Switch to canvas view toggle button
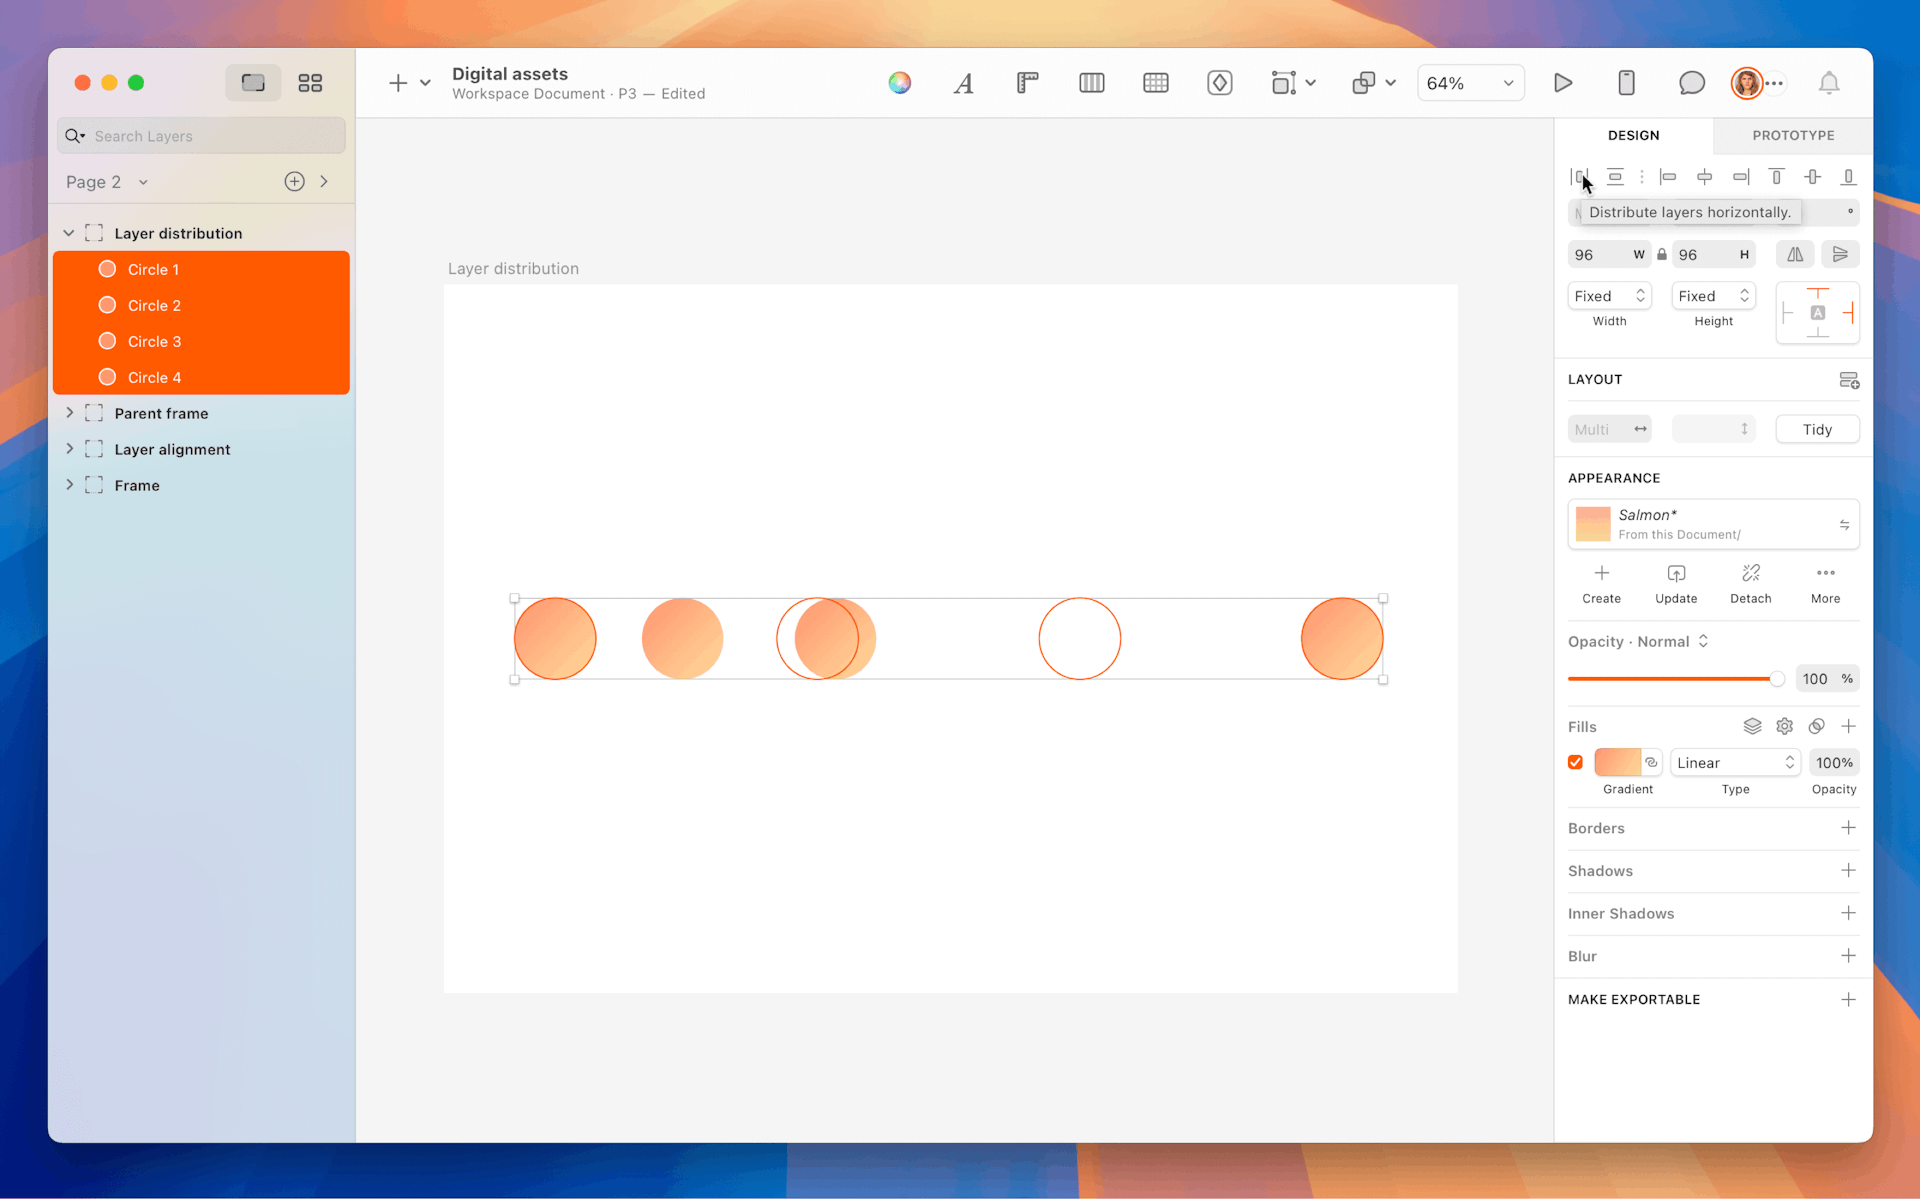The height and width of the screenshot is (1200, 1920). click(x=253, y=83)
